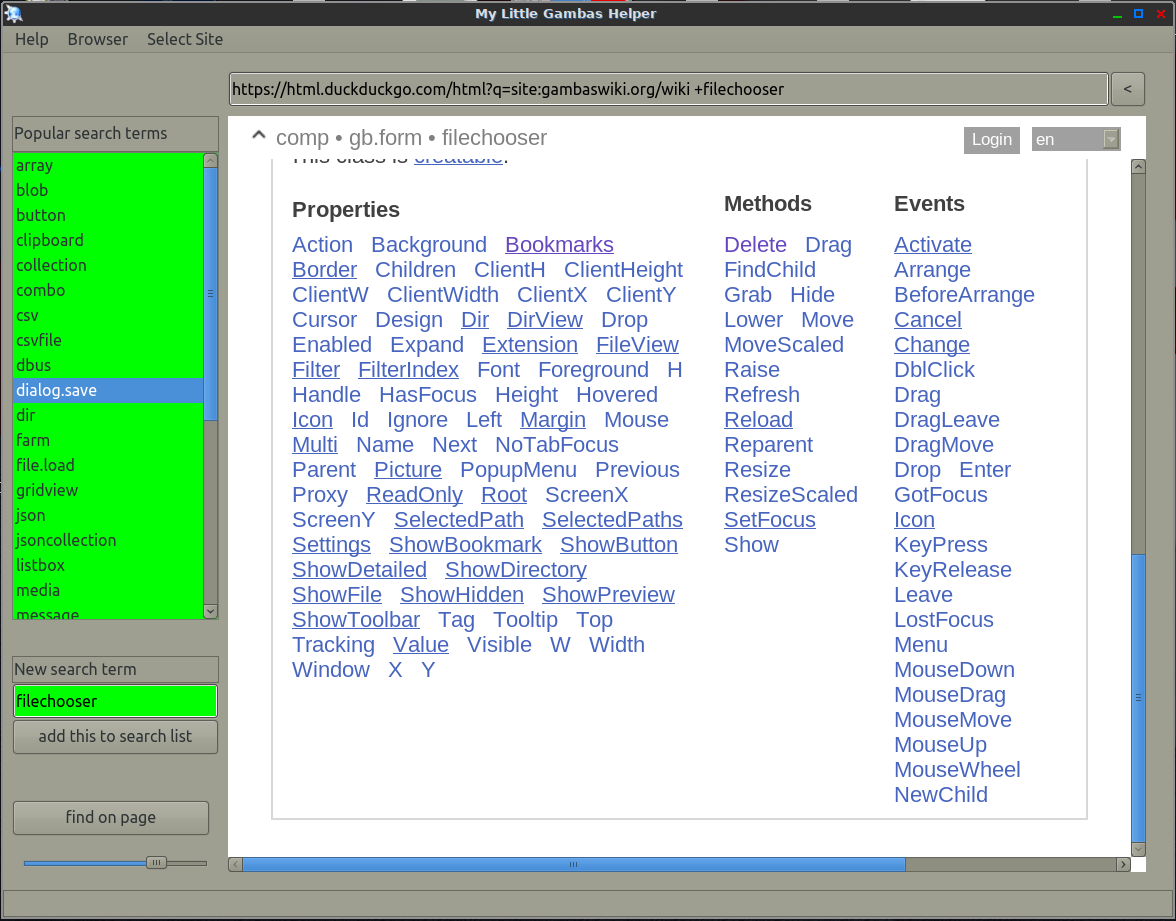
Task: Open the ShowHidden property link
Action: pos(461,595)
